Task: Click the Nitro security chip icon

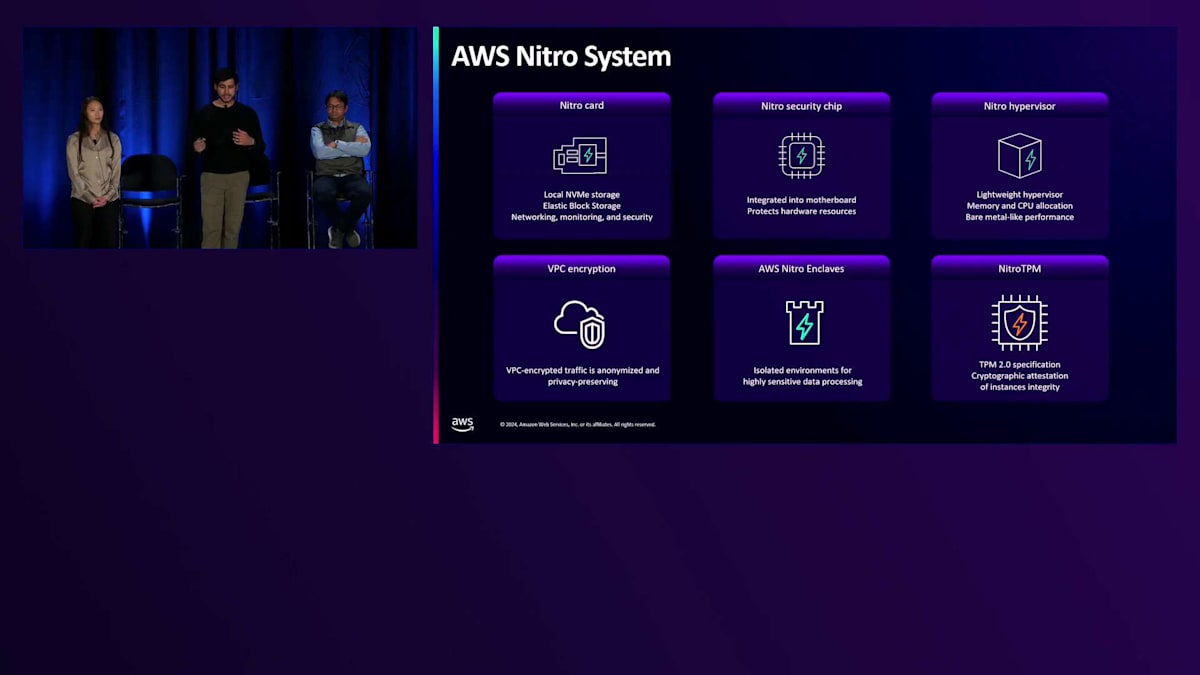Action: coord(801,155)
